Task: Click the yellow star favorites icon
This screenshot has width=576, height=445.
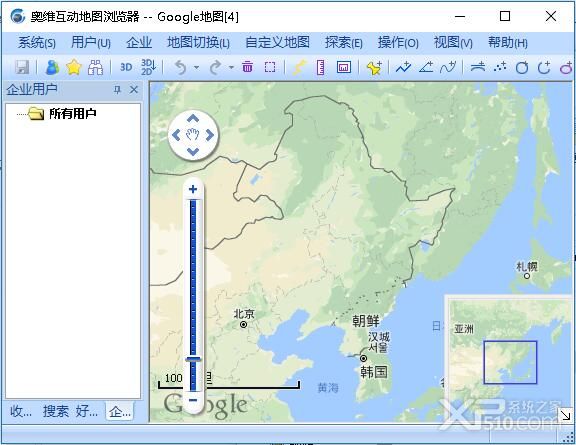Action: point(74,67)
